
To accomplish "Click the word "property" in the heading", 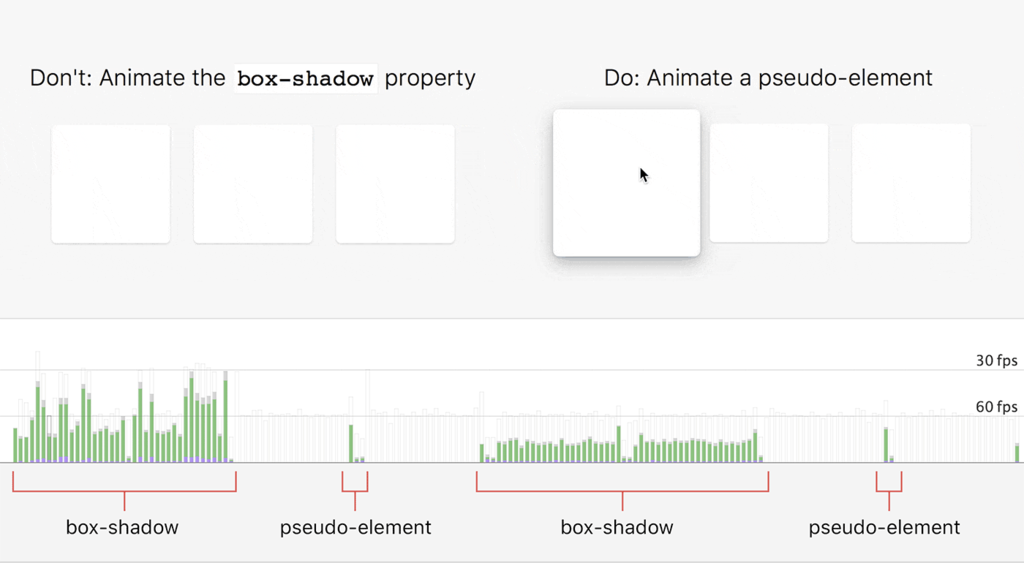I will pos(430,78).
